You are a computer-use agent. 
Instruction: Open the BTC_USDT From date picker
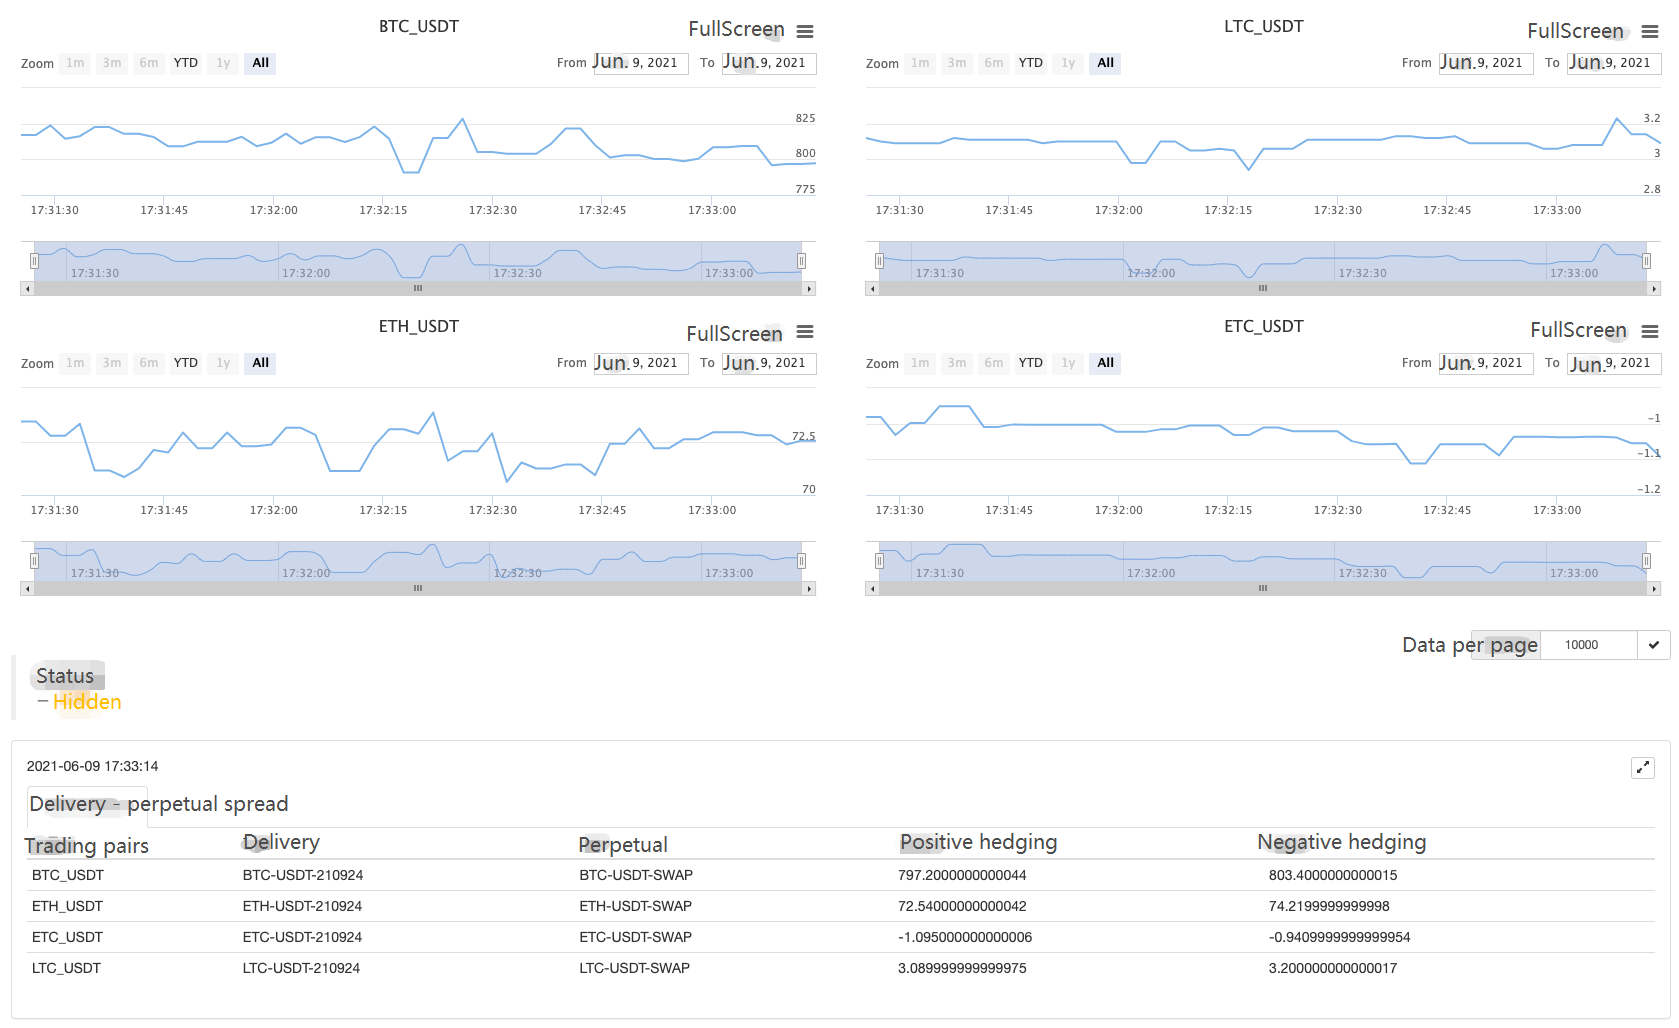640,63
